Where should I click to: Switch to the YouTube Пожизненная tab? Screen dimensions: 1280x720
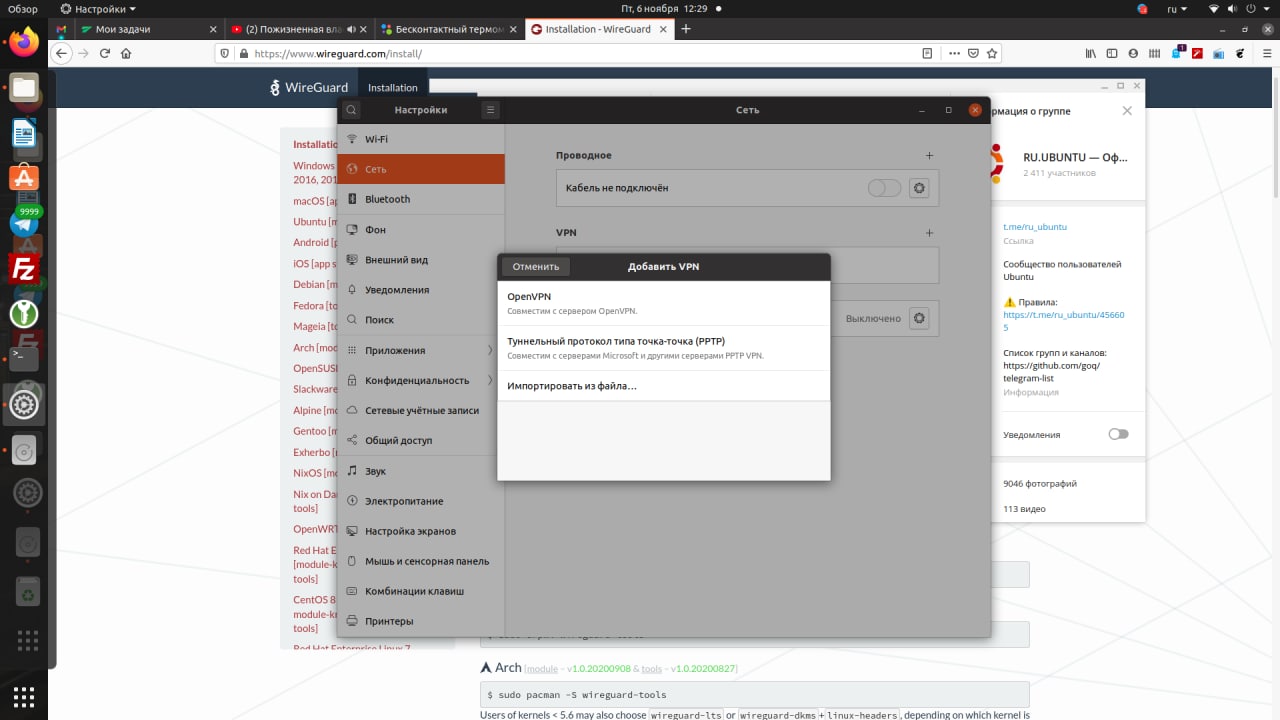299,29
